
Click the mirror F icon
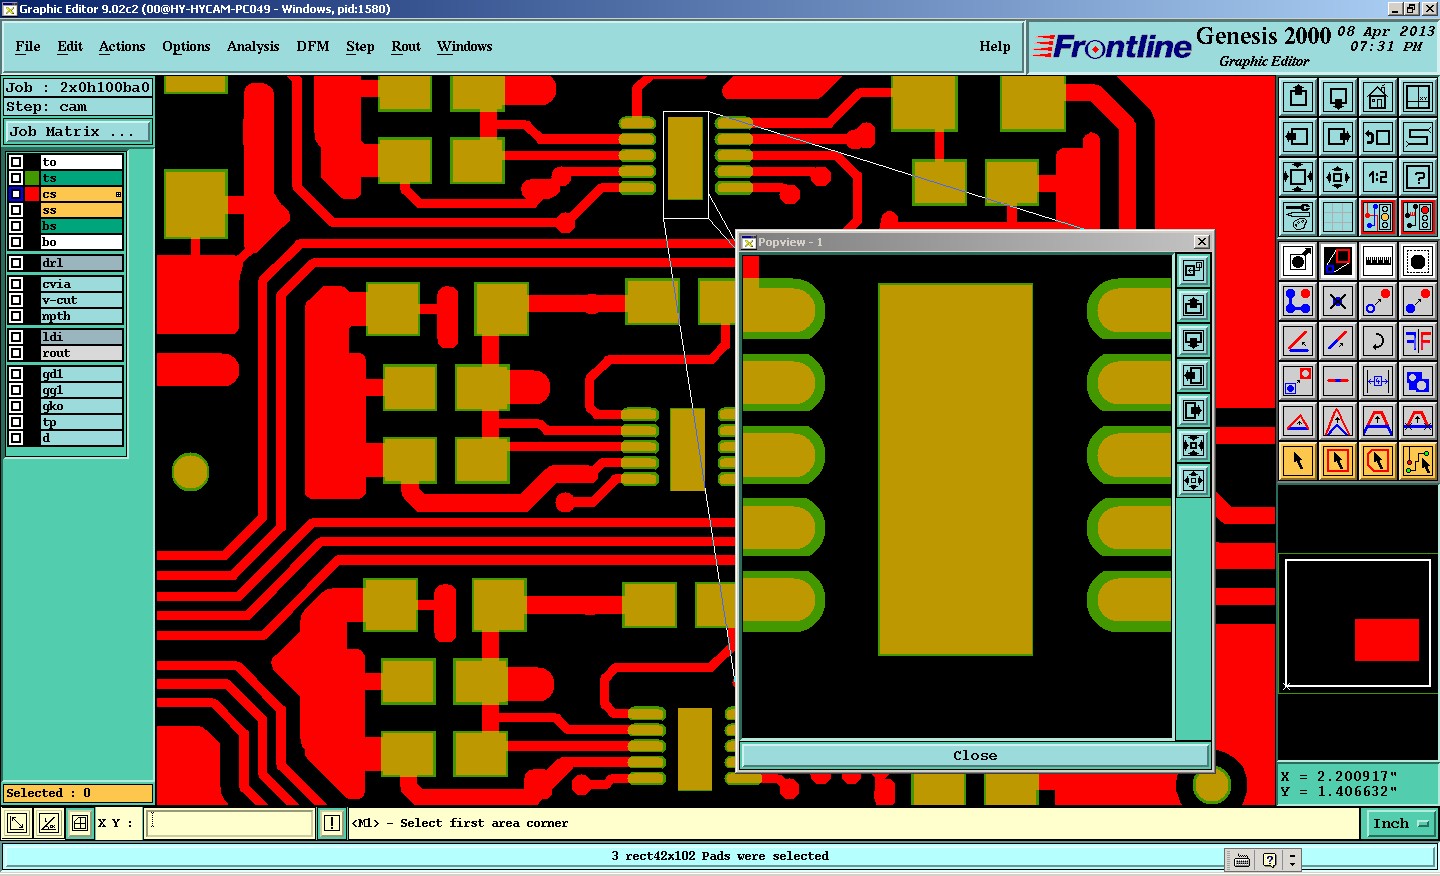(x=1418, y=341)
